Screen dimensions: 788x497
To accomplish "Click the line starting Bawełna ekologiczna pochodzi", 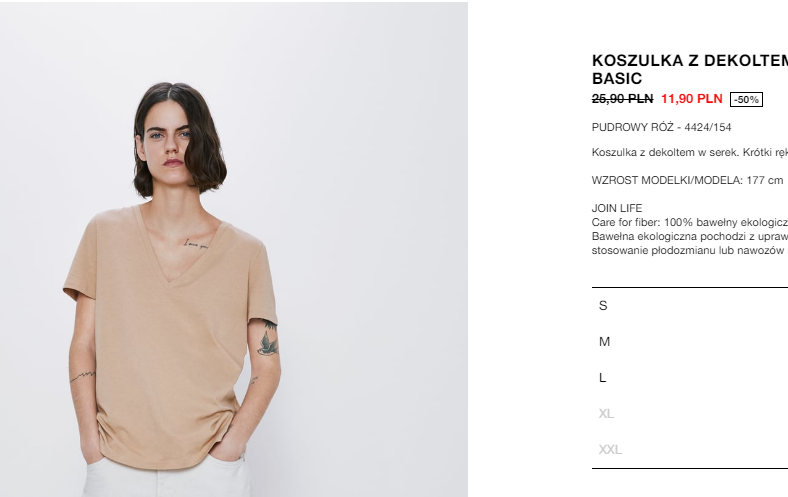I will pos(690,236).
